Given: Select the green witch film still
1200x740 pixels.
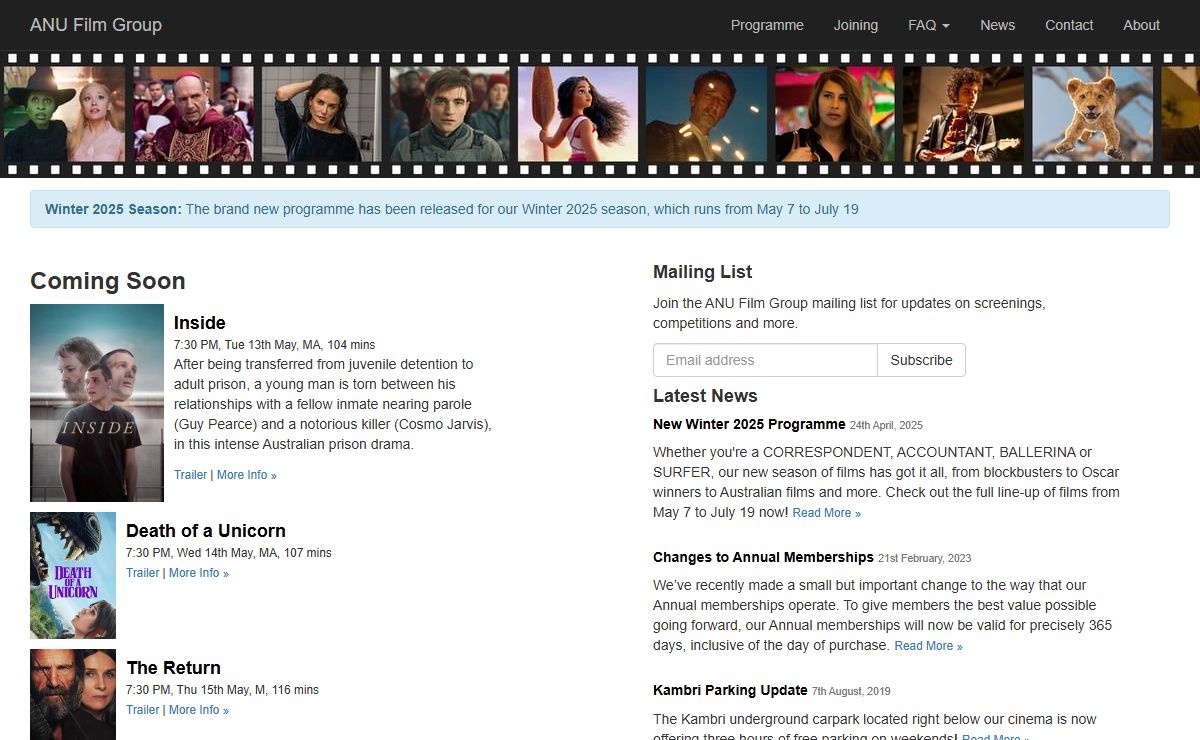Looking at the screenshot, I should tap(64, 114).
